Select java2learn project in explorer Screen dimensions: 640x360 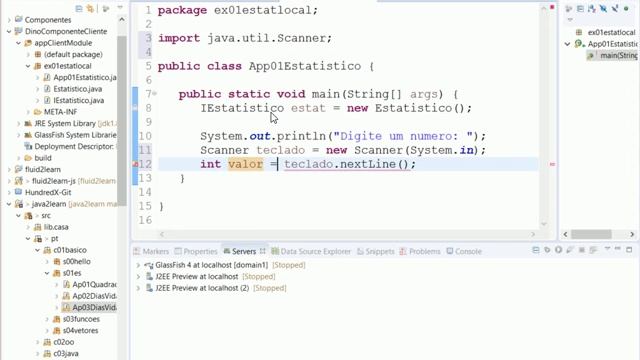(49, 204)
